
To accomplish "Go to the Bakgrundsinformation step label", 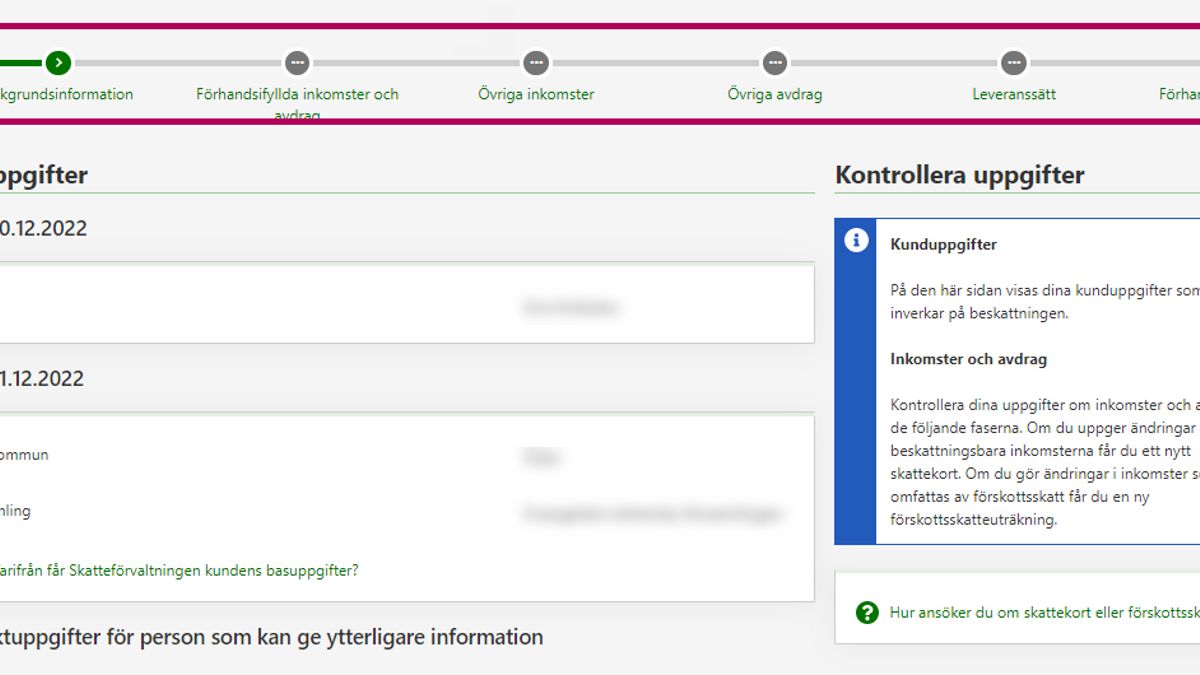I will click(66, 94).
